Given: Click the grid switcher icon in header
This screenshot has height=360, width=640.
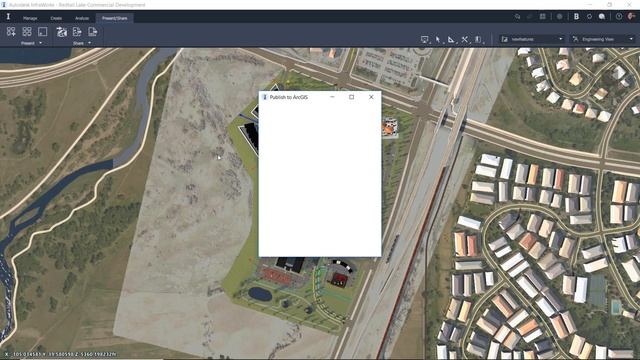Looking at the screenshot, I should (542, 17).
